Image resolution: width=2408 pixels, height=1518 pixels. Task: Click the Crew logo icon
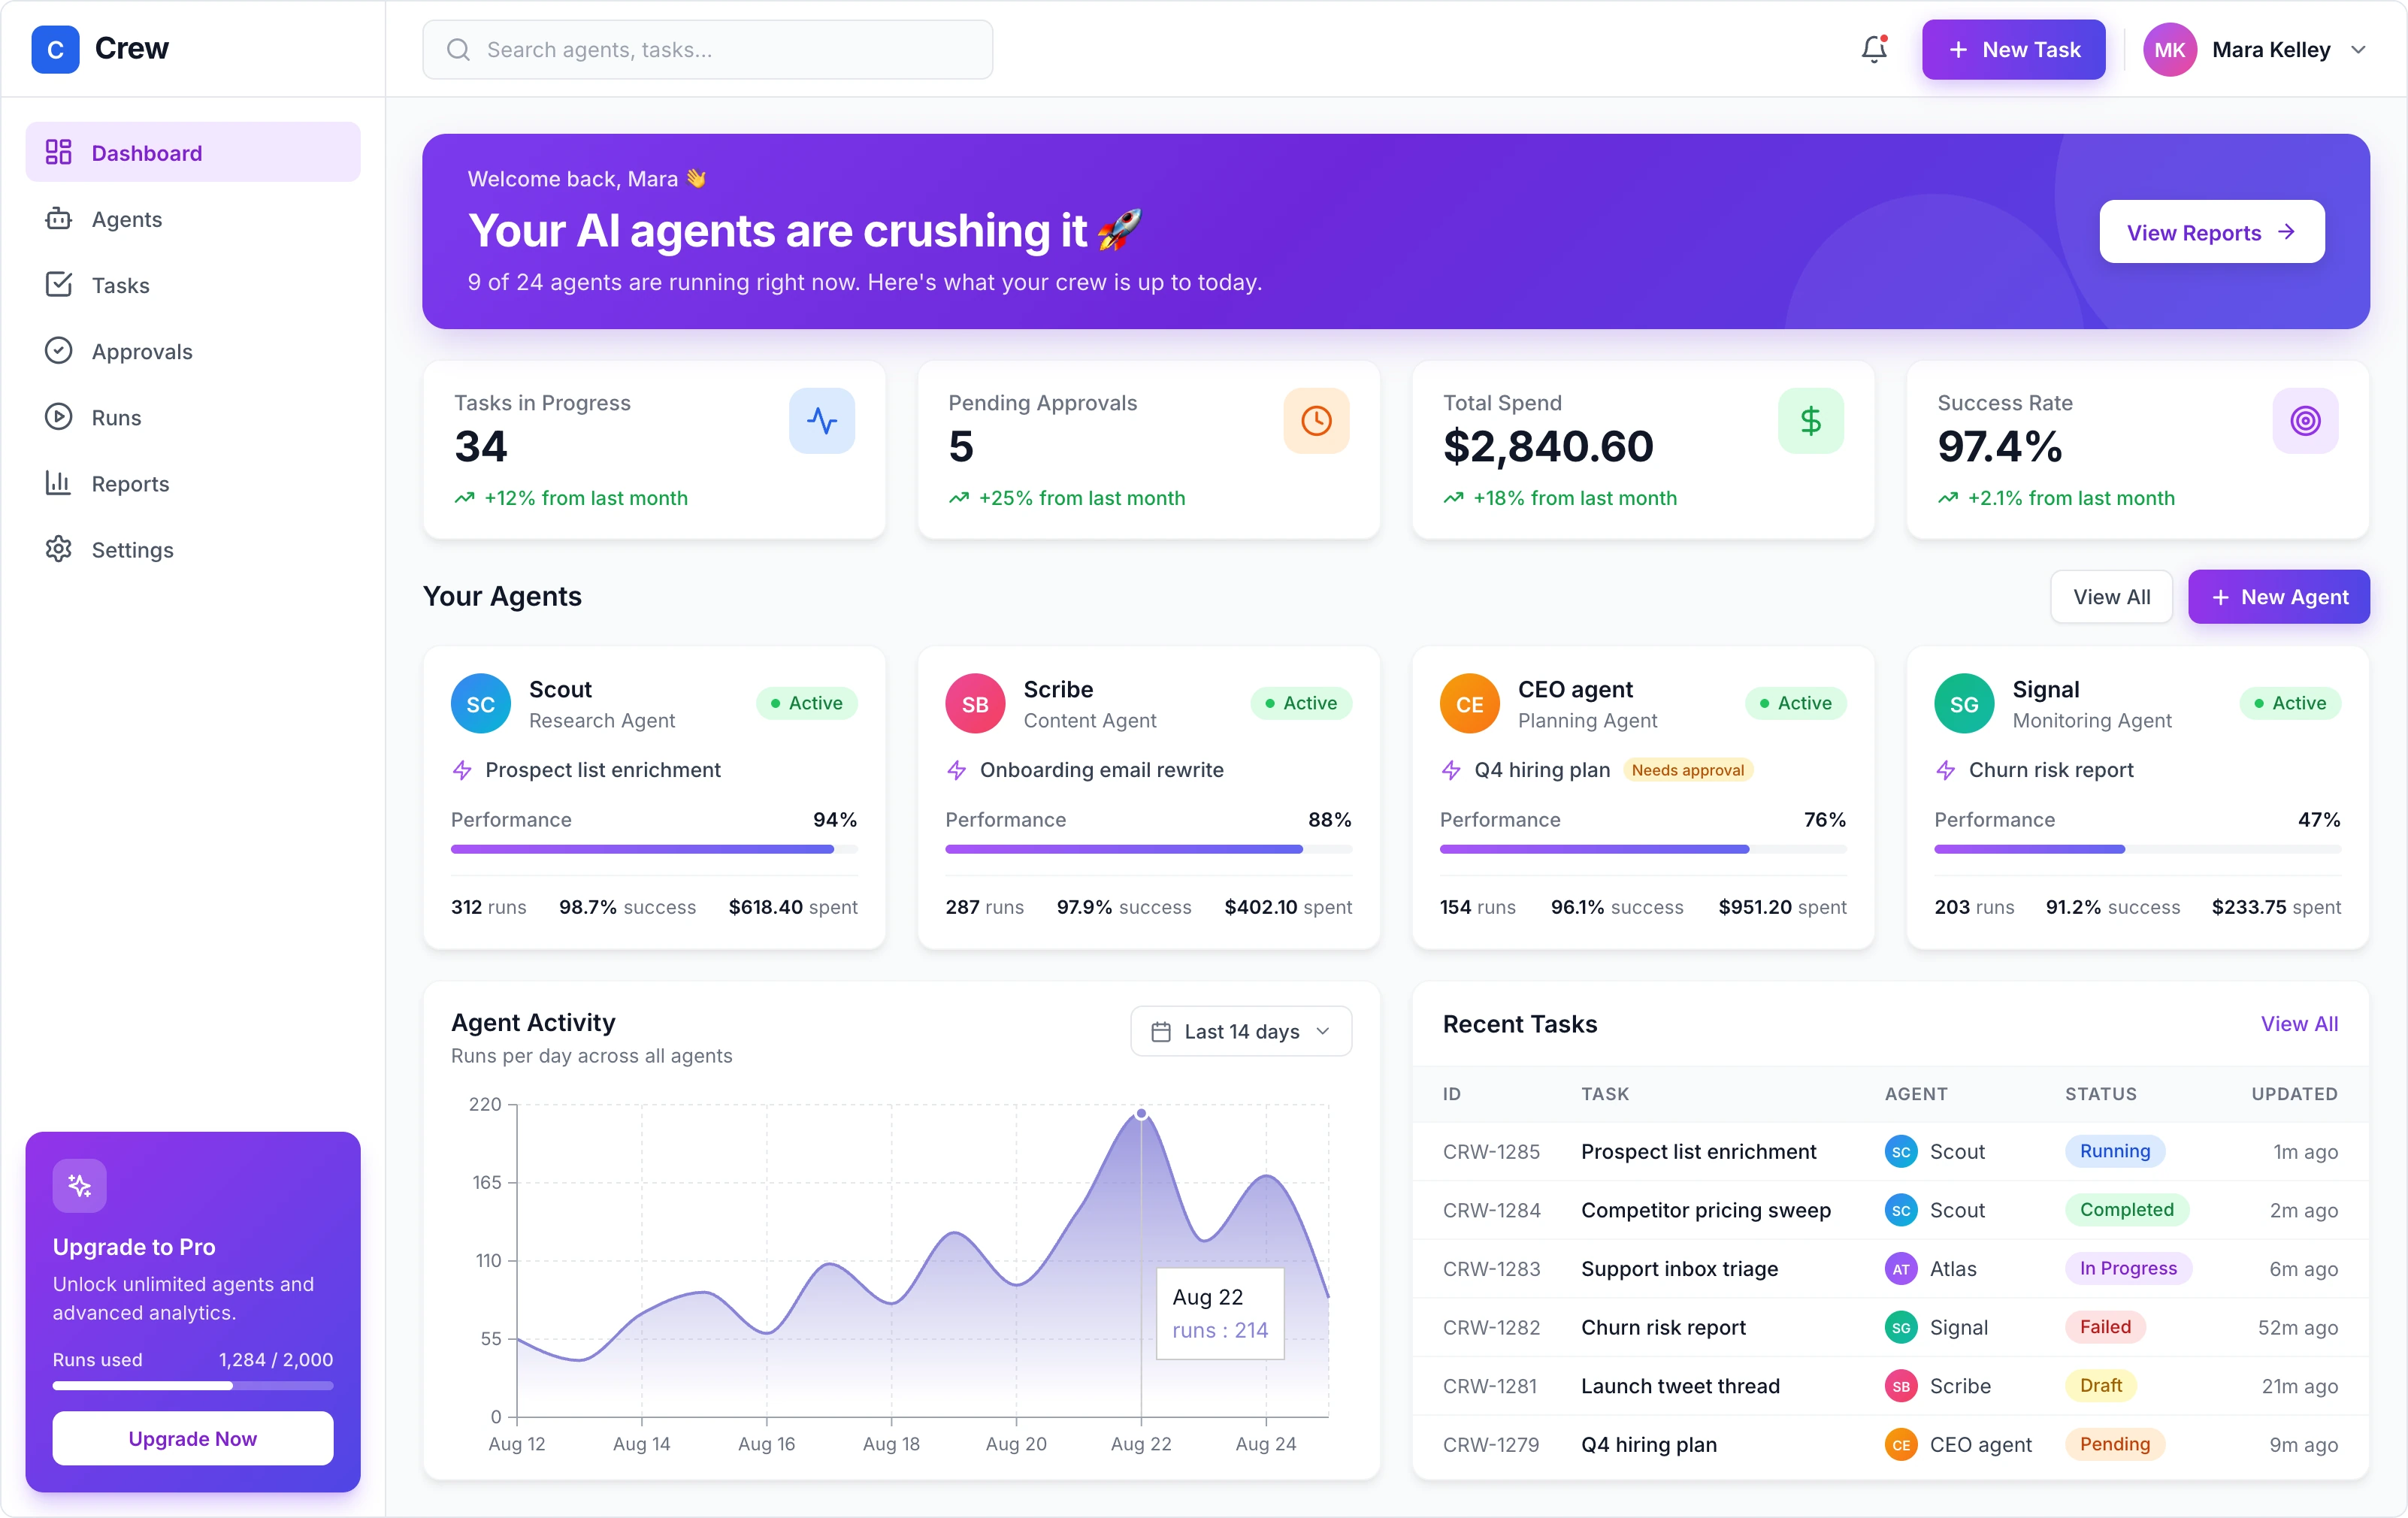(55, 49)
